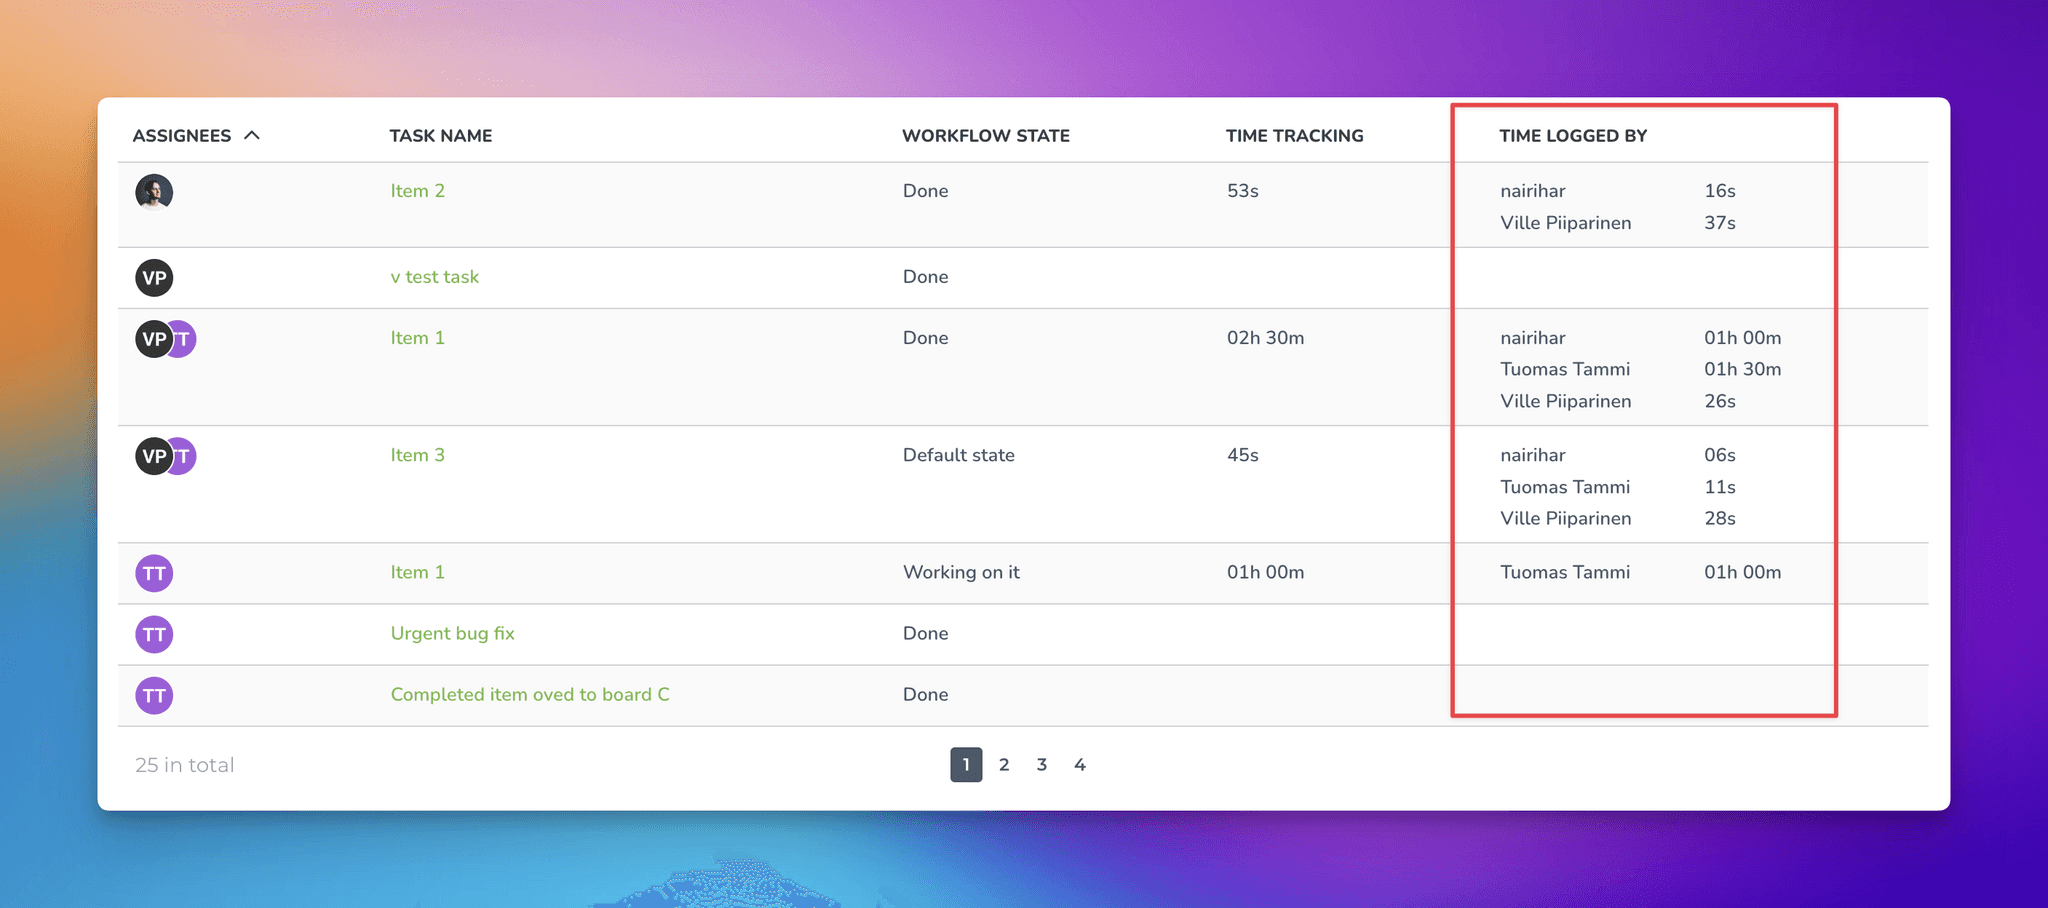Screen dimensions: 2048x908
Task: Click the 25 in total label
Action: click(184, 764)
